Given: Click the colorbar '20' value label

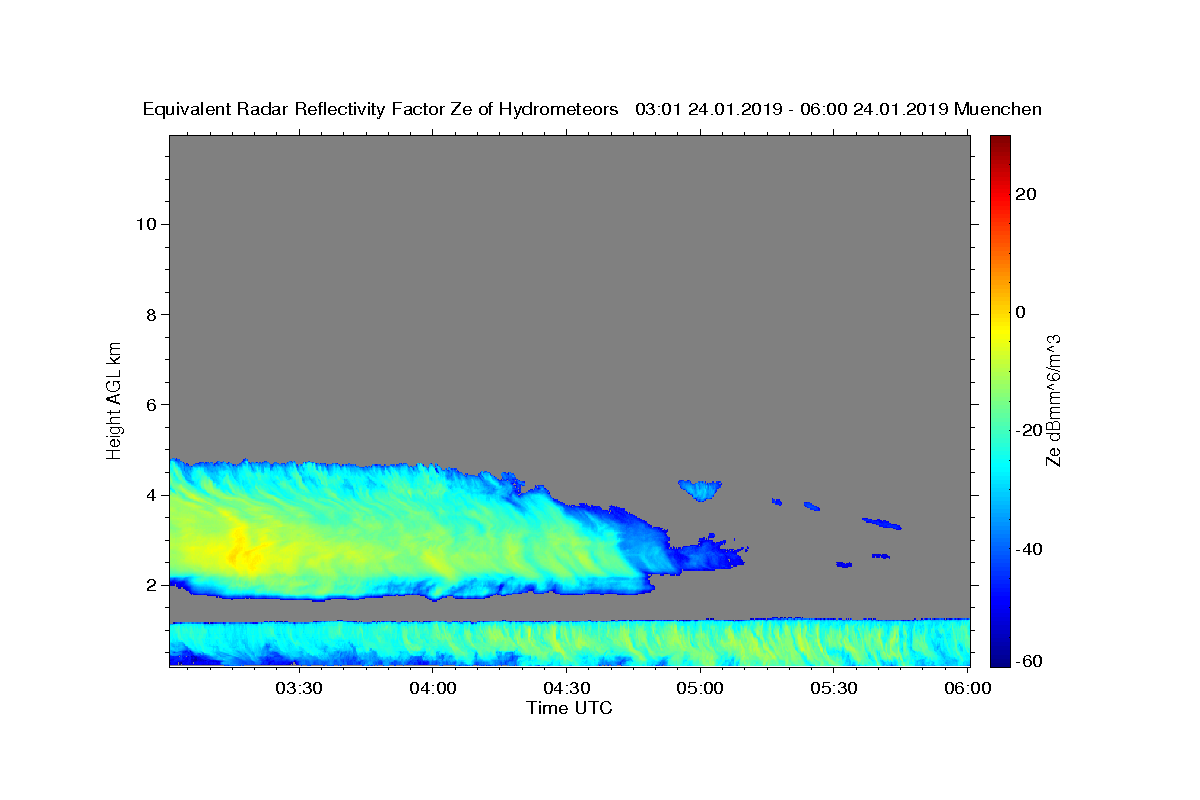Looking at the screenshot, I should pos(1025,194).
